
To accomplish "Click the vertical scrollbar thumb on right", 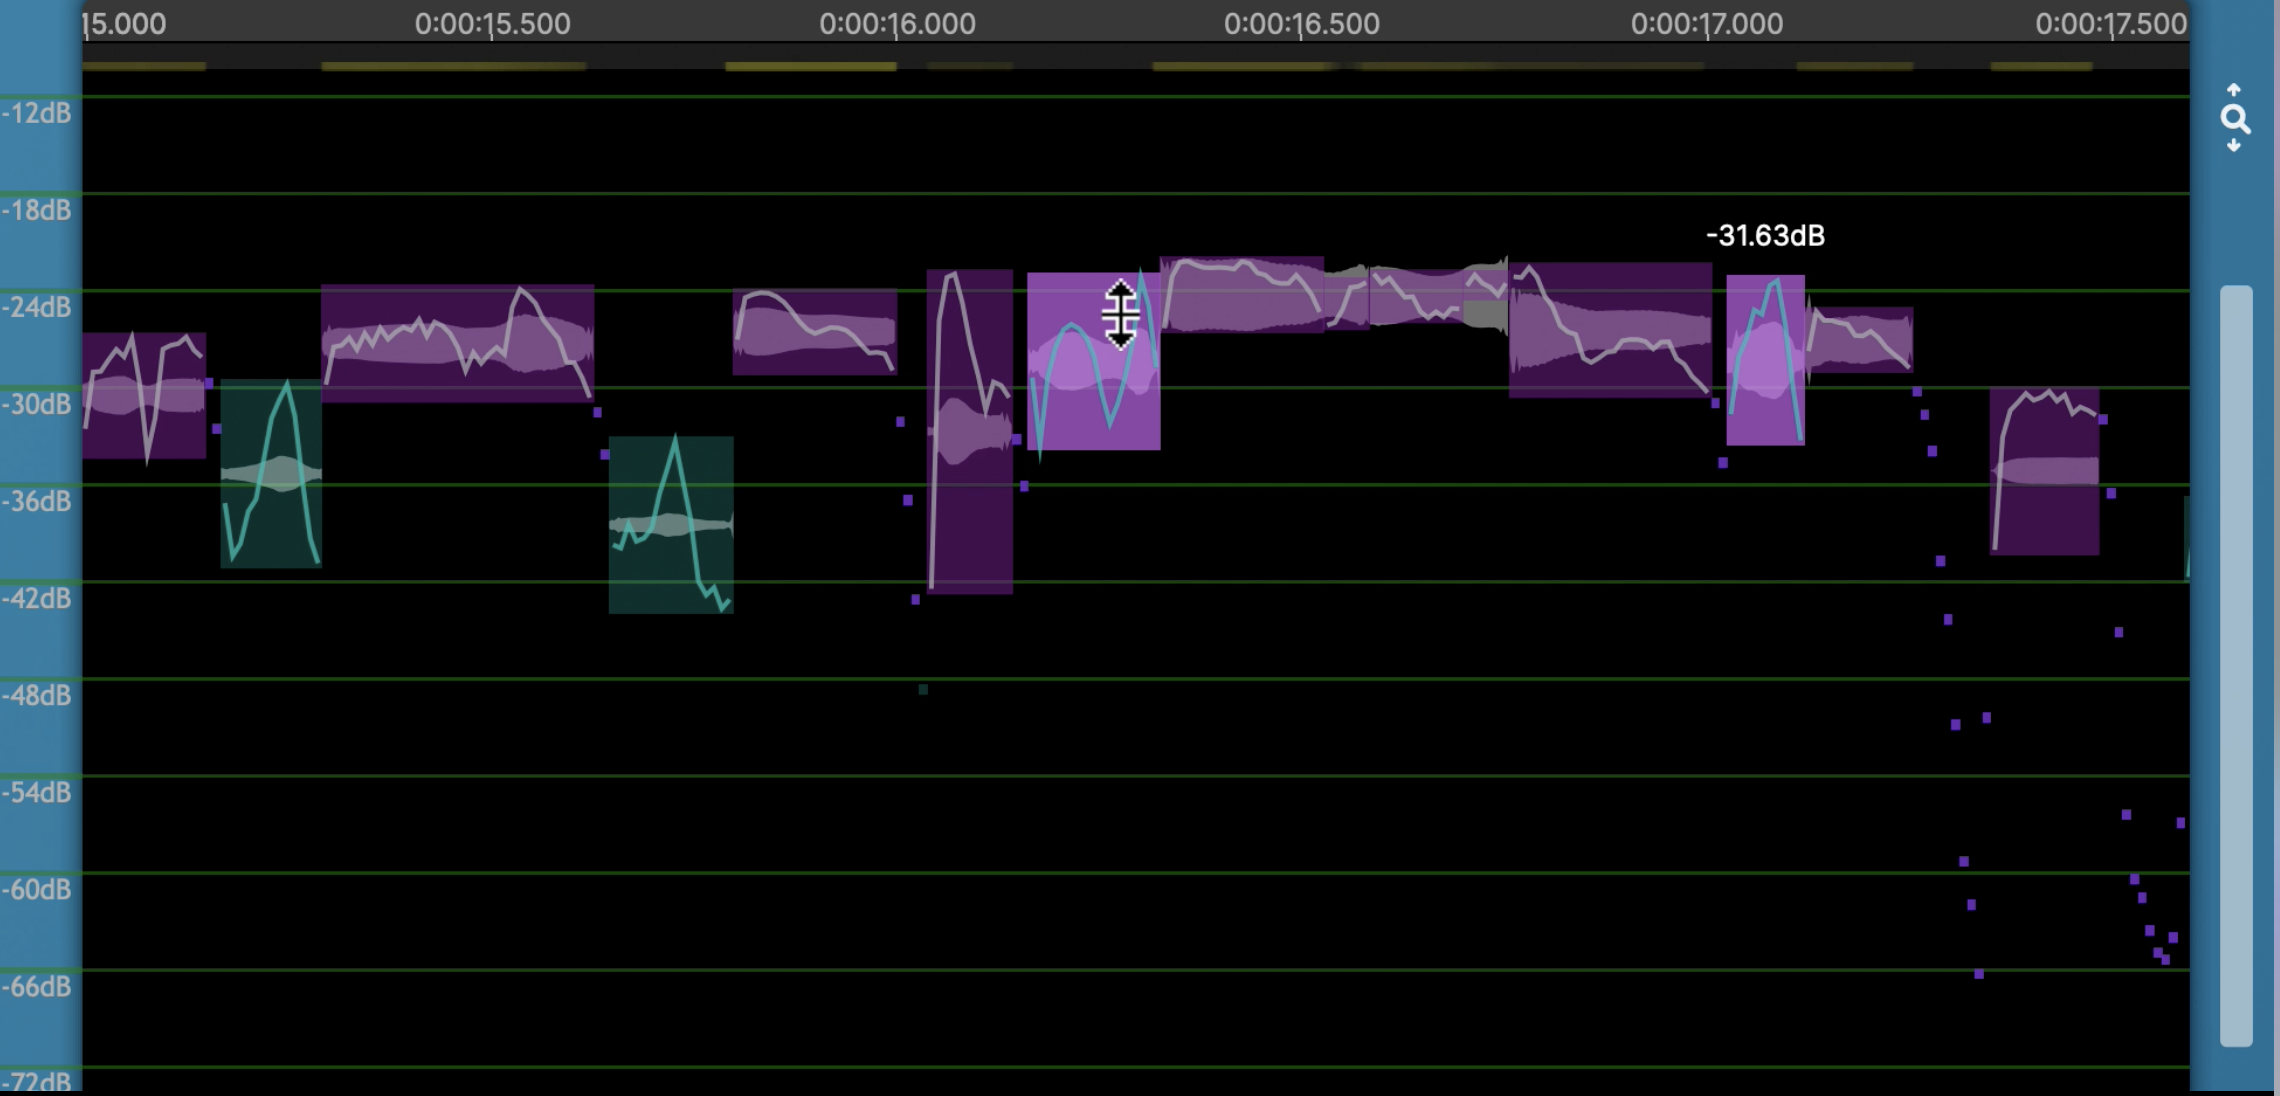I will (2236, 665).
